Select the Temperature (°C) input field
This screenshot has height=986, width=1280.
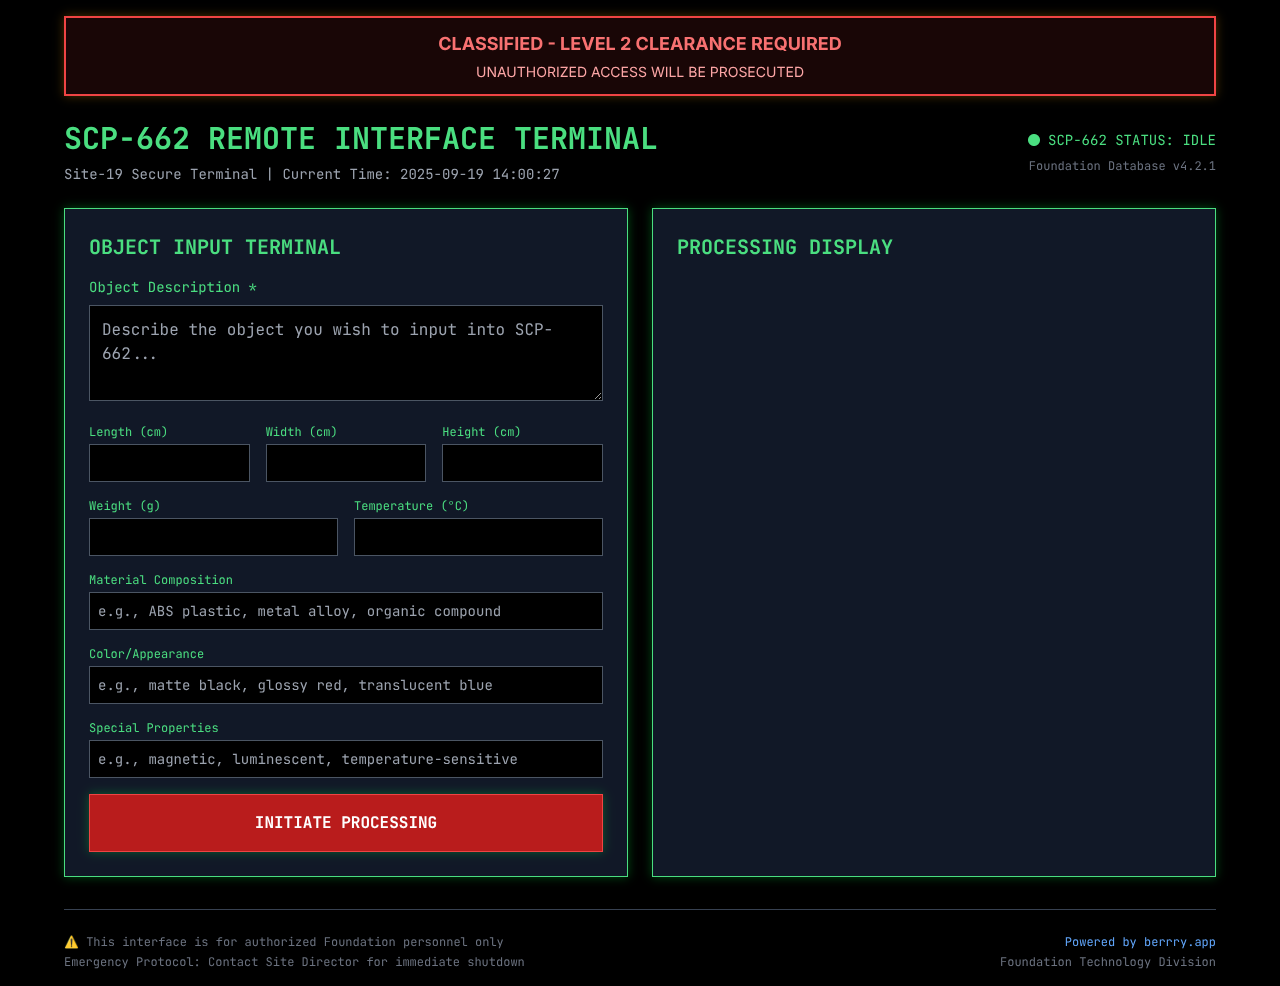pyautogui.click(x=478, y=537)
